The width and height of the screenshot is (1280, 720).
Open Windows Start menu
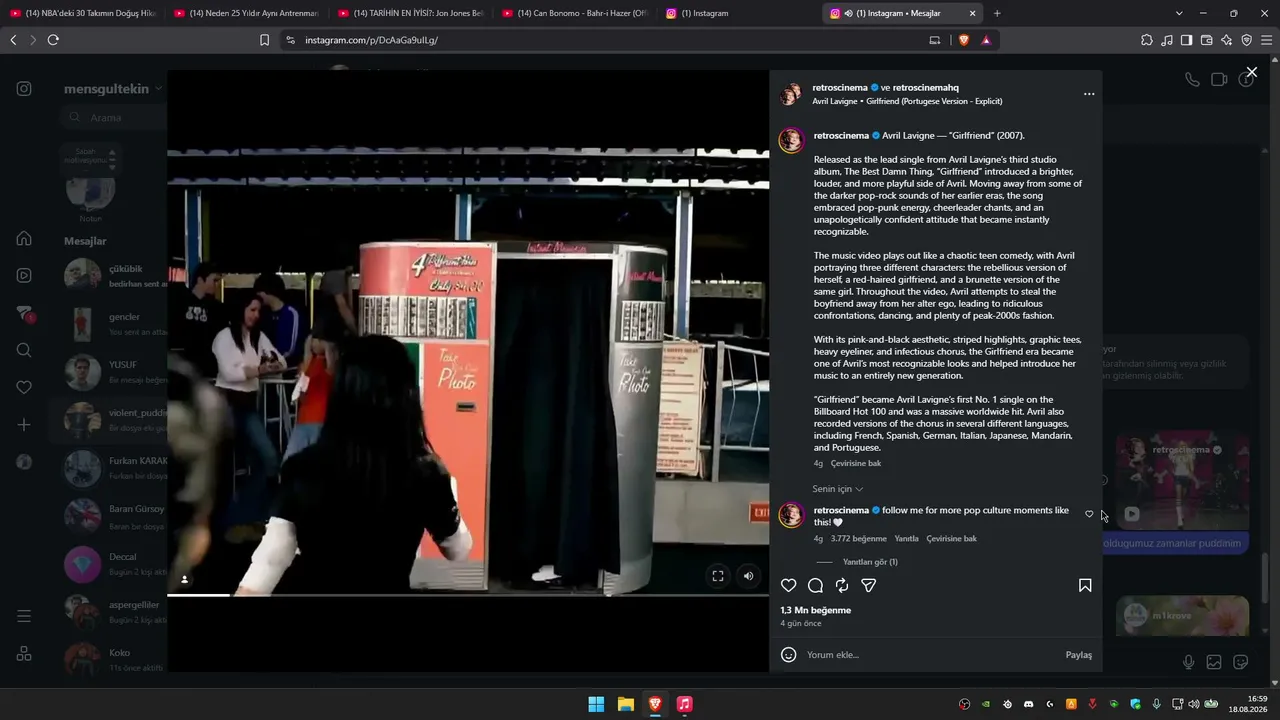point(596,704)
